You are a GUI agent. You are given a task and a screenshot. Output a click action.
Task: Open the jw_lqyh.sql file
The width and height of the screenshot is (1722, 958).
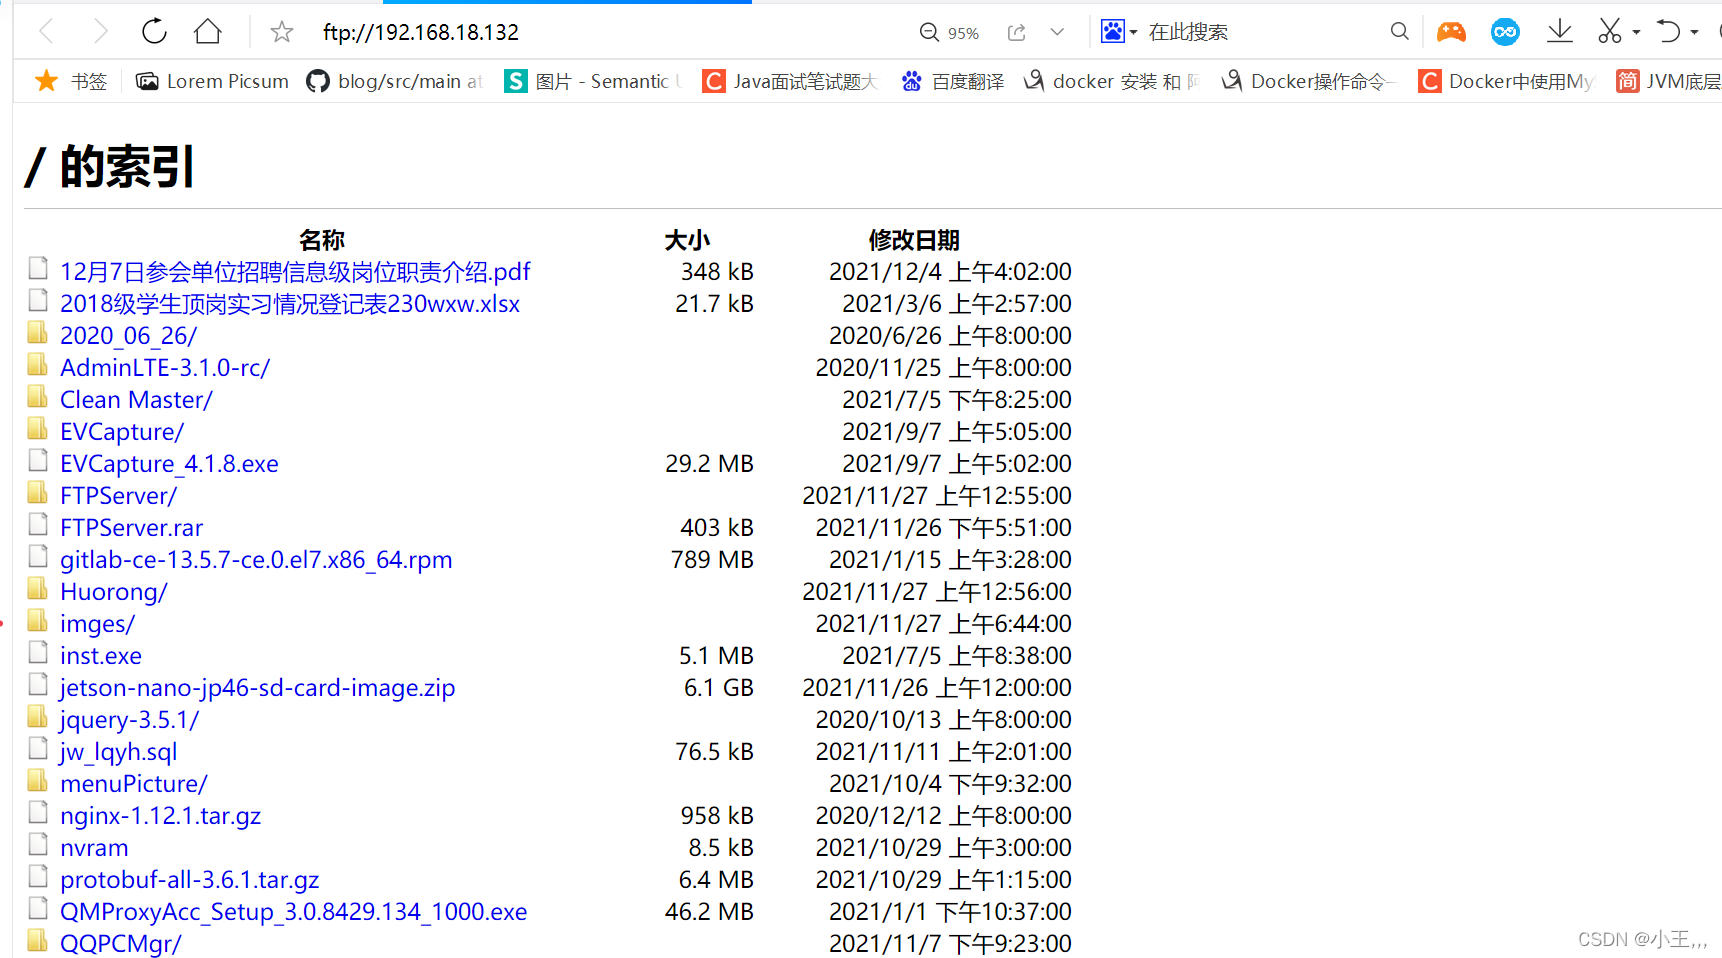tap(118, 752)
